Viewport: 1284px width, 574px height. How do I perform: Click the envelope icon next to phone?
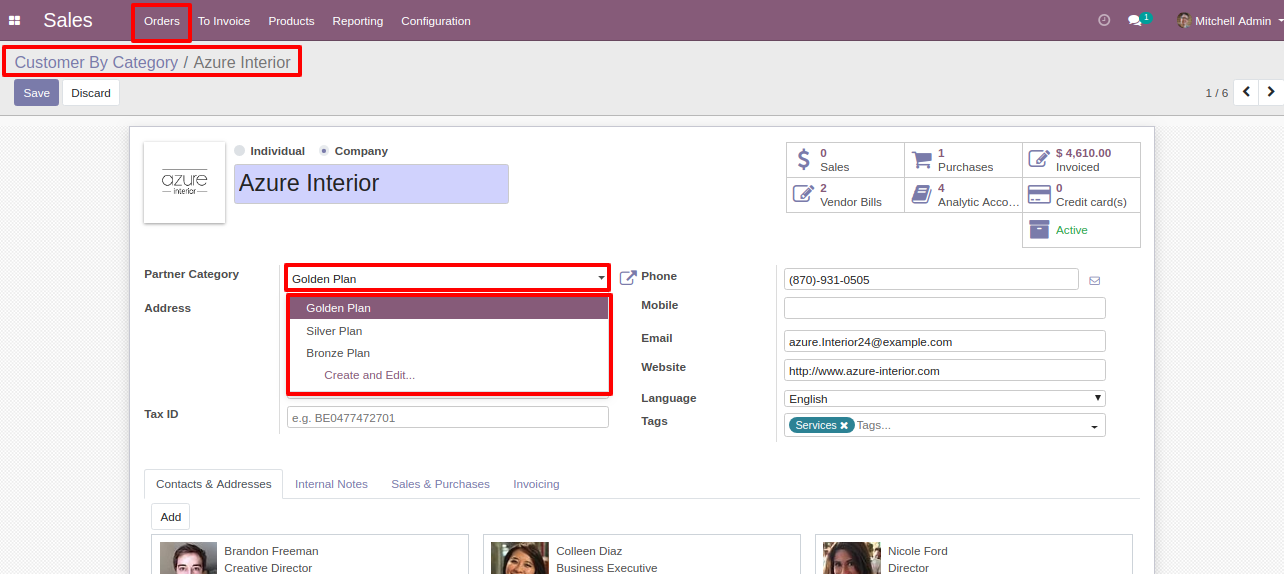(1094, 280)
